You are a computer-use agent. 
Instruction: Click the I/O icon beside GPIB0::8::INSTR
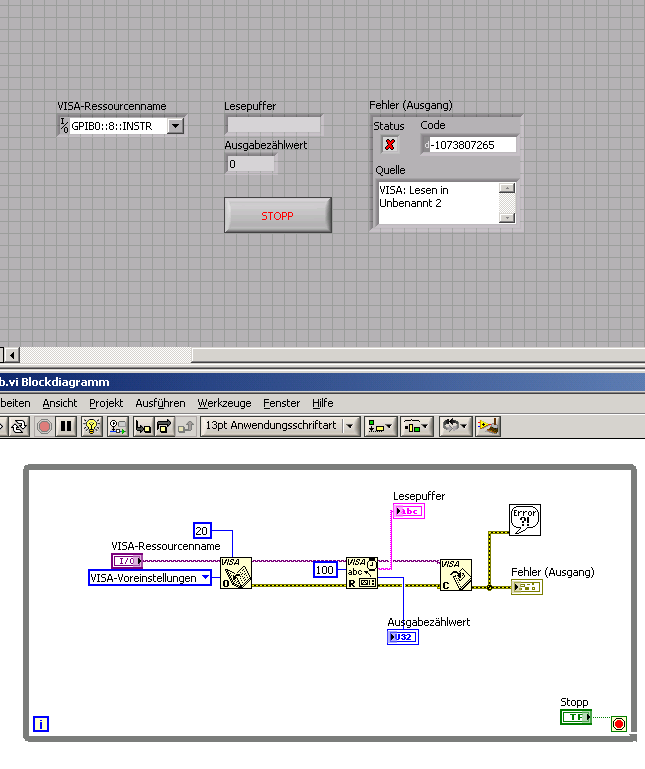[64, 126]
